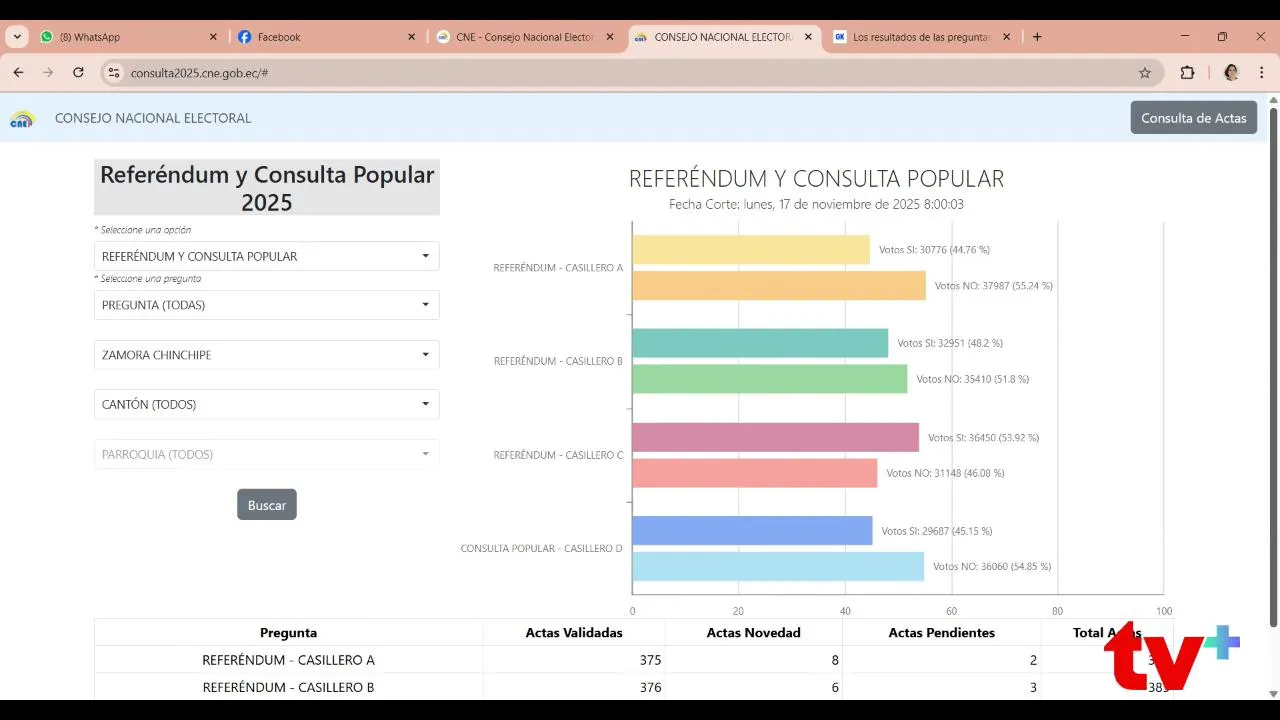Click chart title REFERÉNDUM Y CONSULTA POPULAR

816,179
